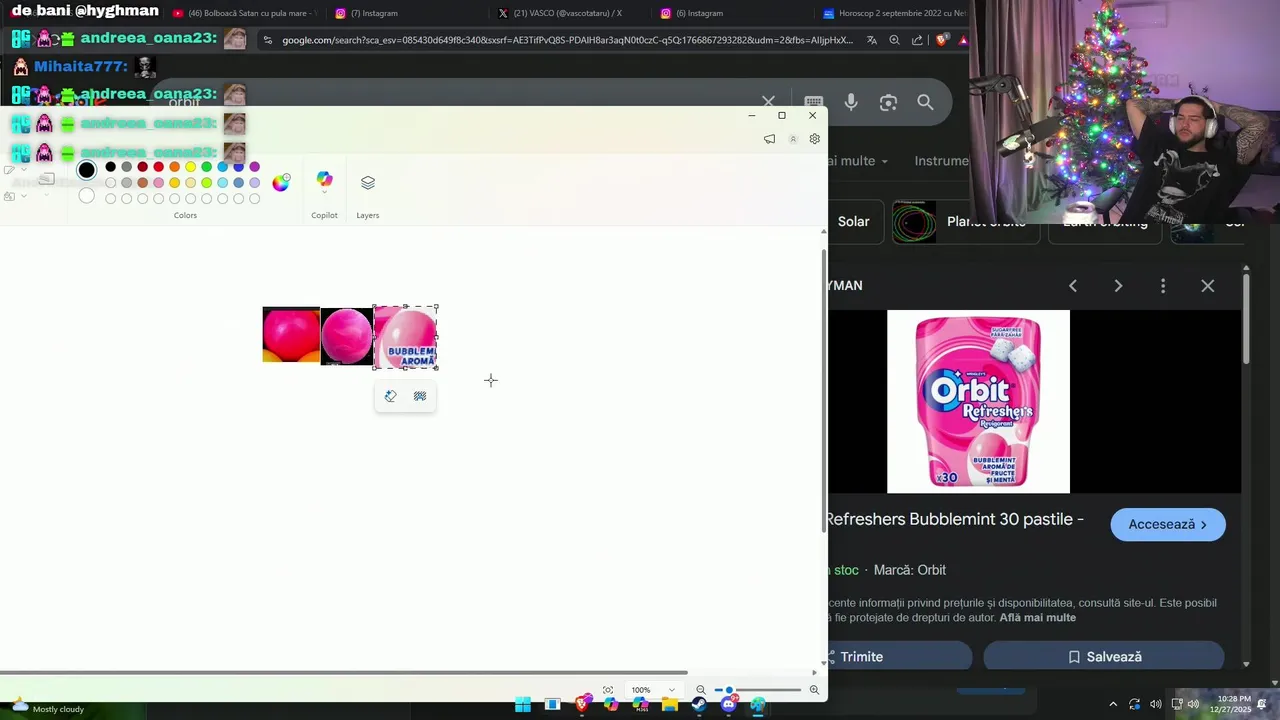This screenshot has height=720, width=1280.
Task: Open Paint settings gear
Action: [815, 139]
